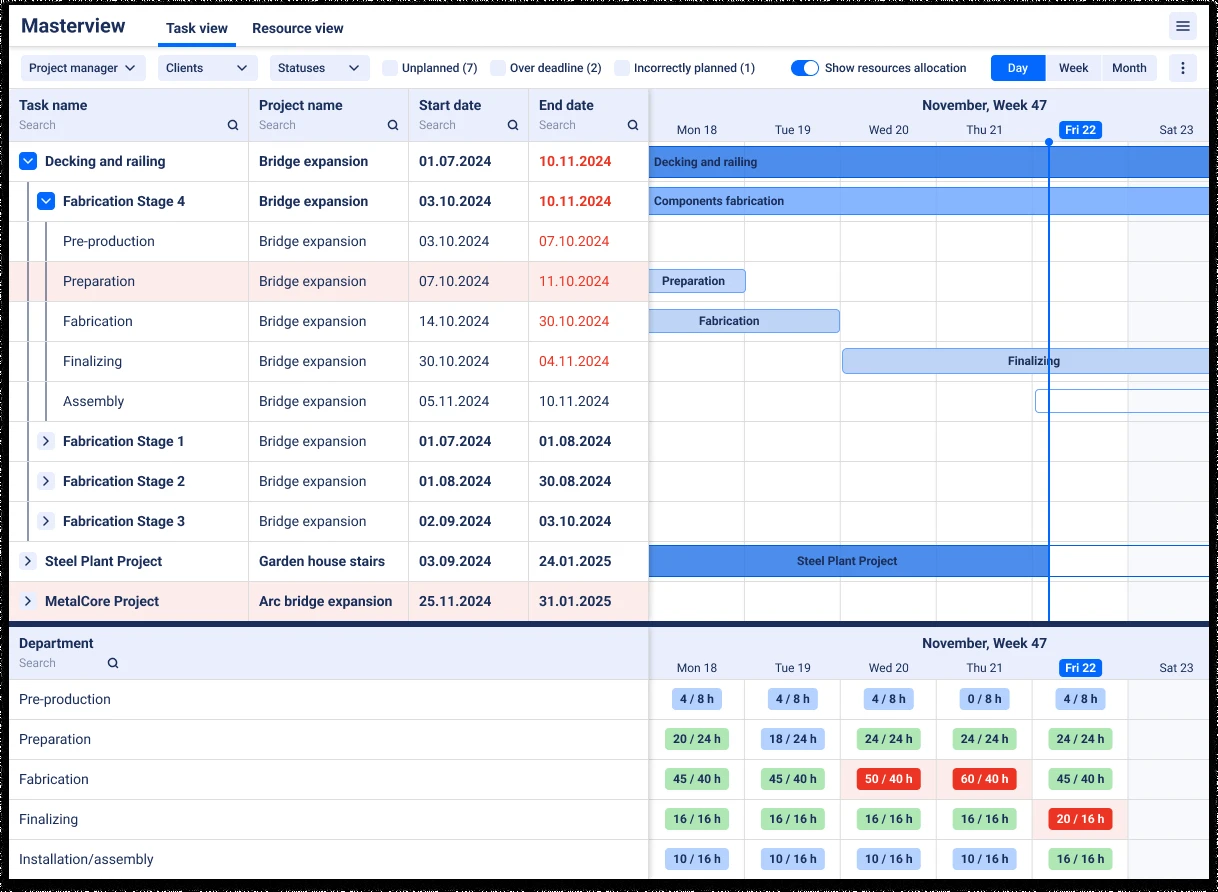The image size is (1218, 892).
Task: Expand Fabrication Stage 3
Action: (46, 521)
